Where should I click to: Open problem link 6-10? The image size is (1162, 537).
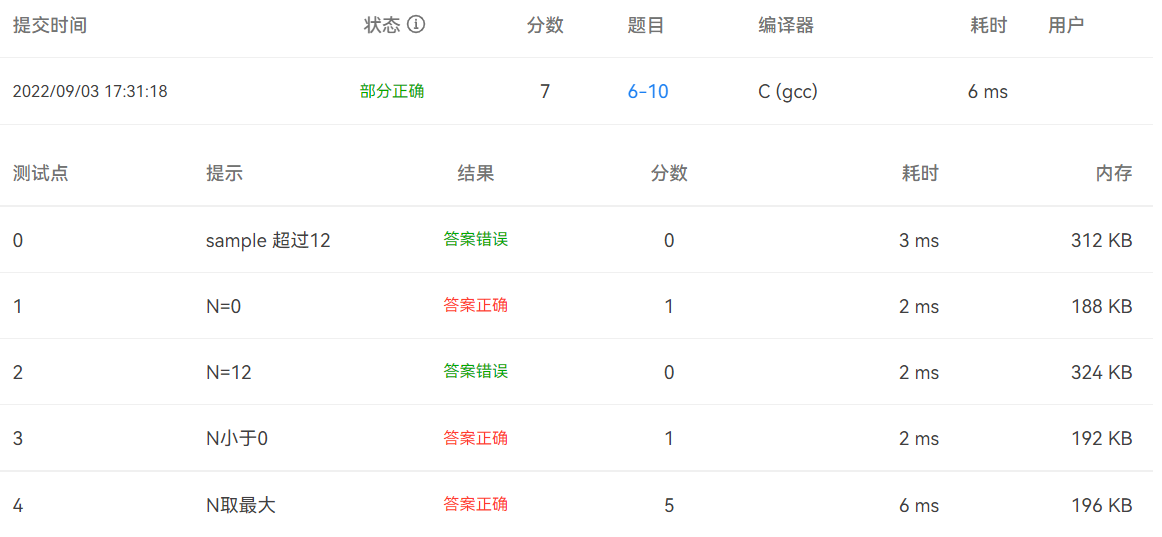648,92
